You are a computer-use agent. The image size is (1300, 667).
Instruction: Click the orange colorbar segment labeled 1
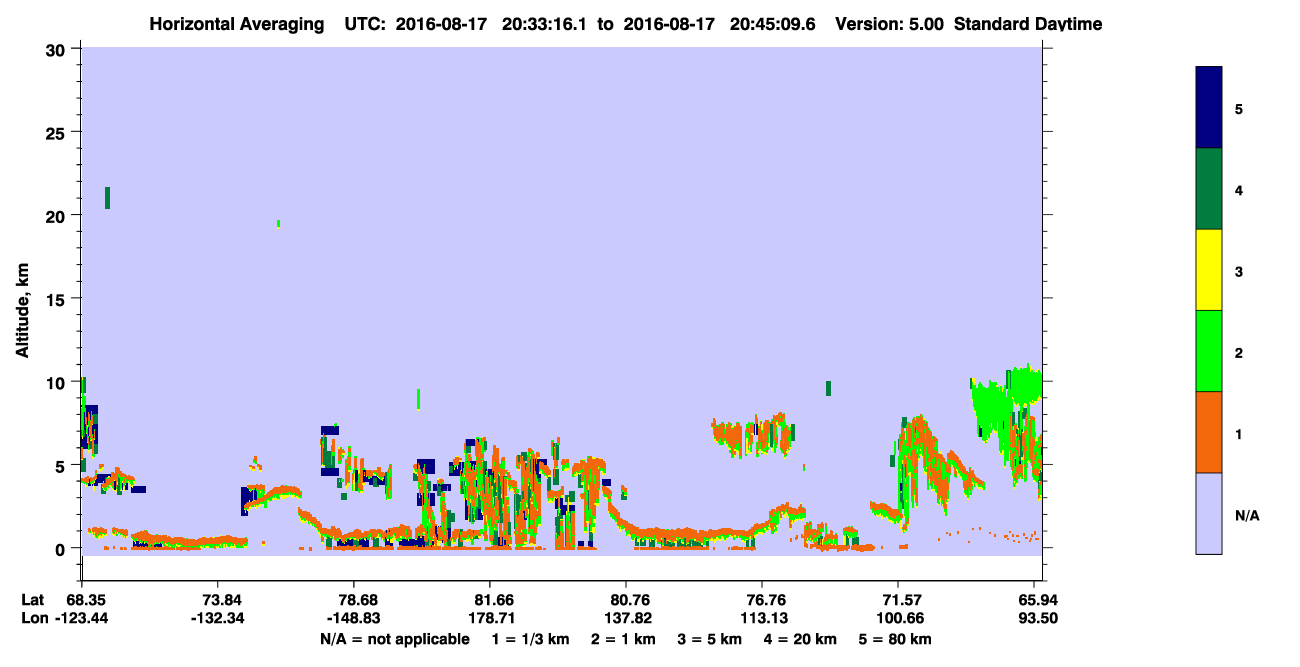(x=1209, y=431)
